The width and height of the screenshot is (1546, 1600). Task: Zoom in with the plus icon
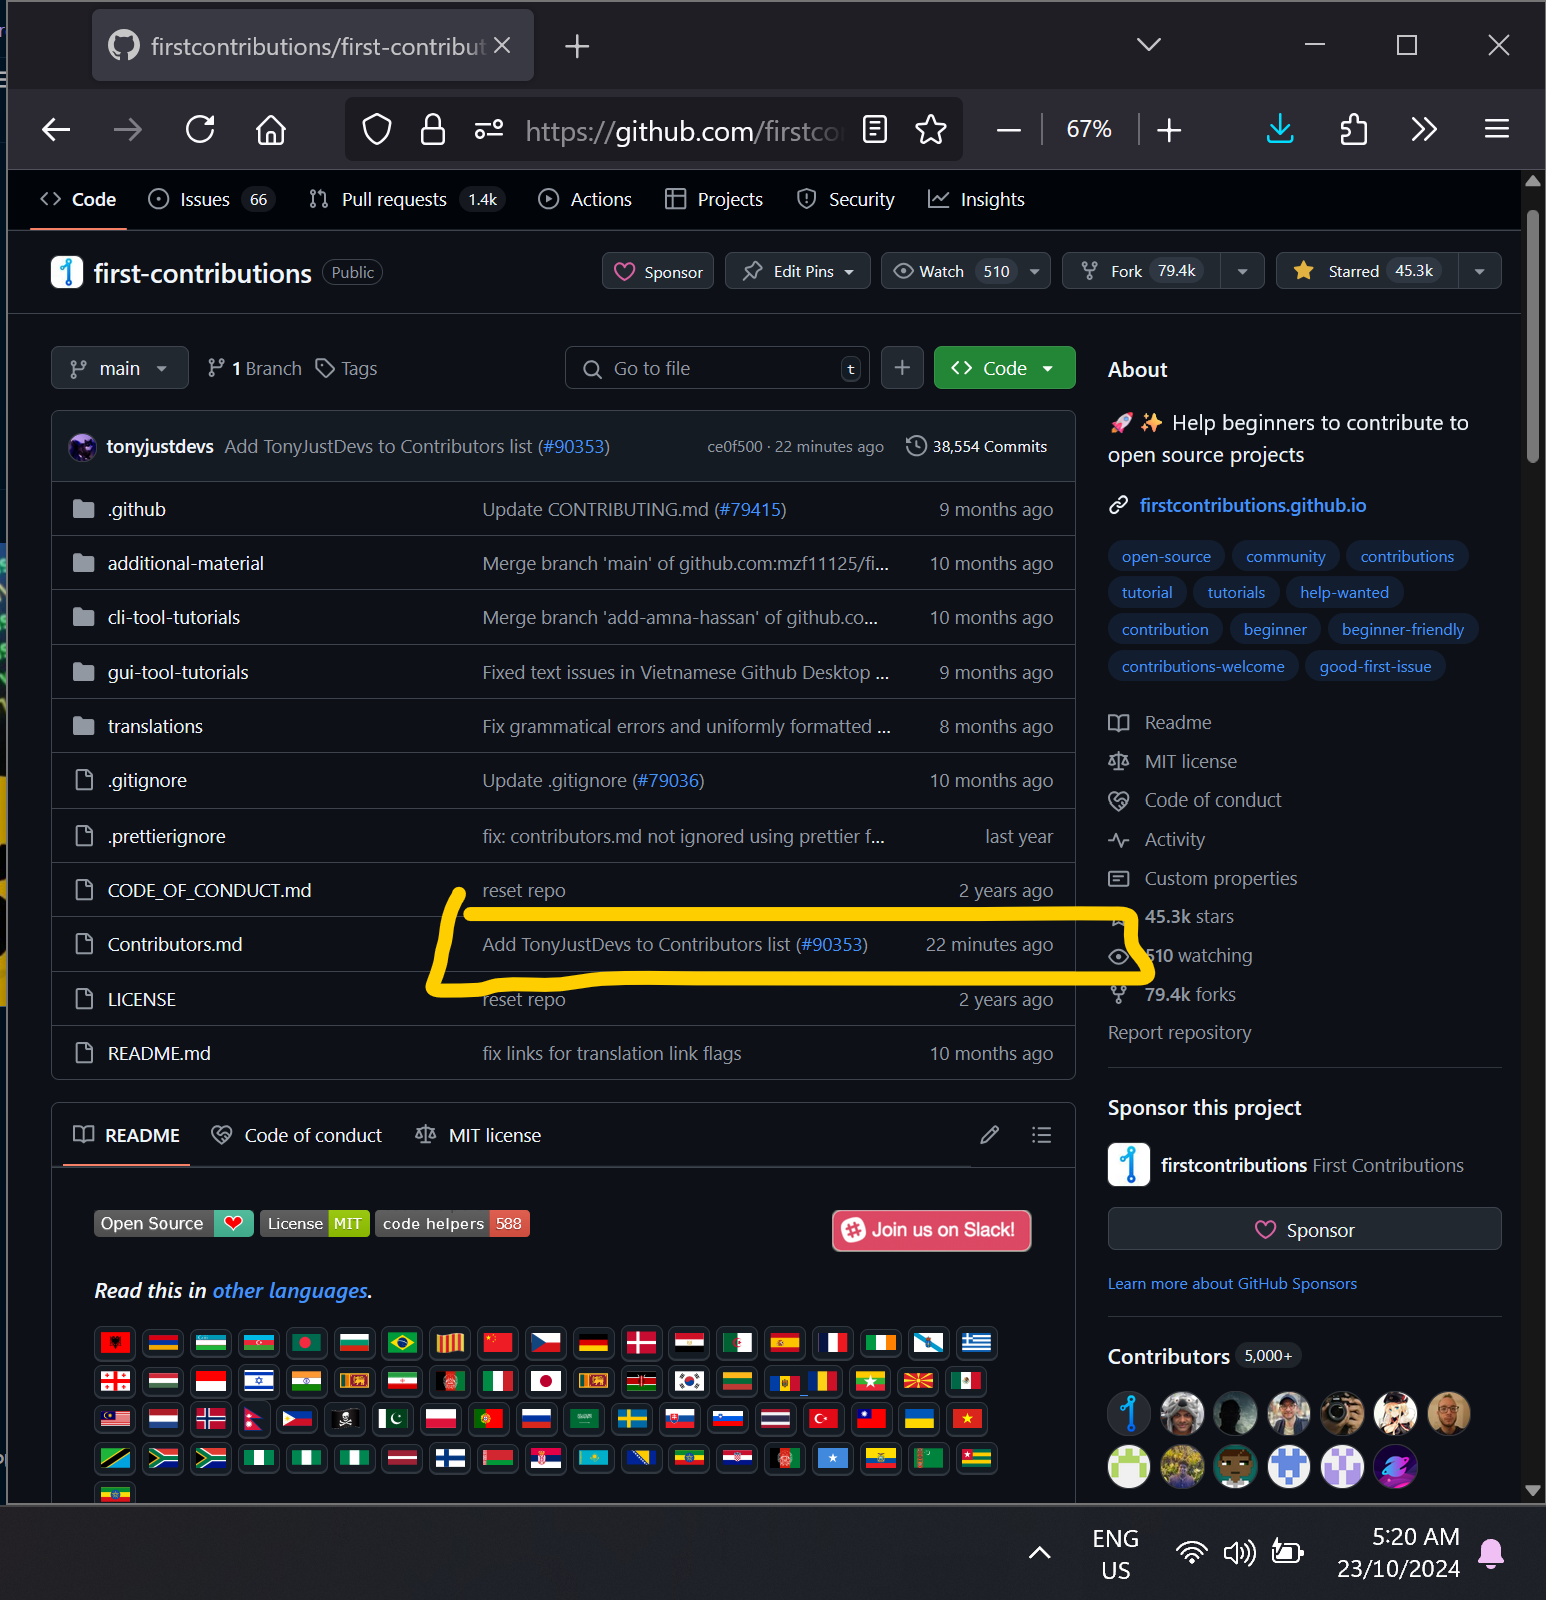(x=1169, y=130)
